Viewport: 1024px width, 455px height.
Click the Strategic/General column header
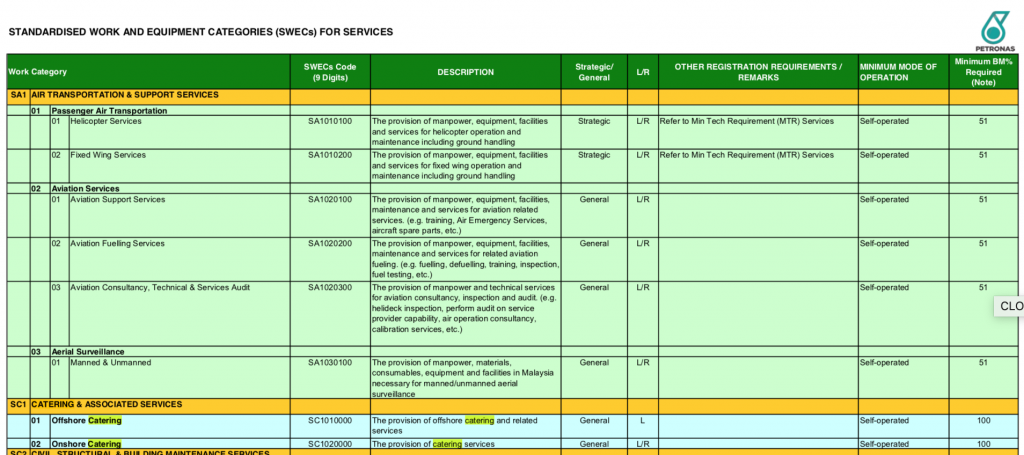click(x=593, y=72)
